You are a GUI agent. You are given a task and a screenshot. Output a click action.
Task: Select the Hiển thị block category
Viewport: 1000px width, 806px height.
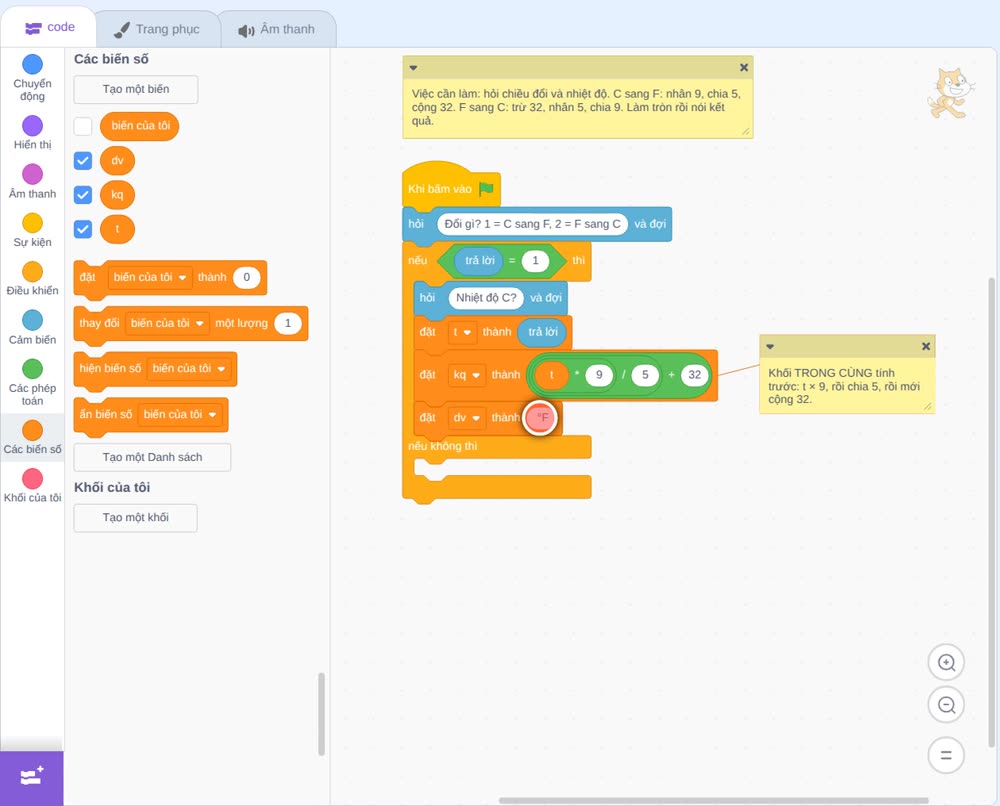33,133
